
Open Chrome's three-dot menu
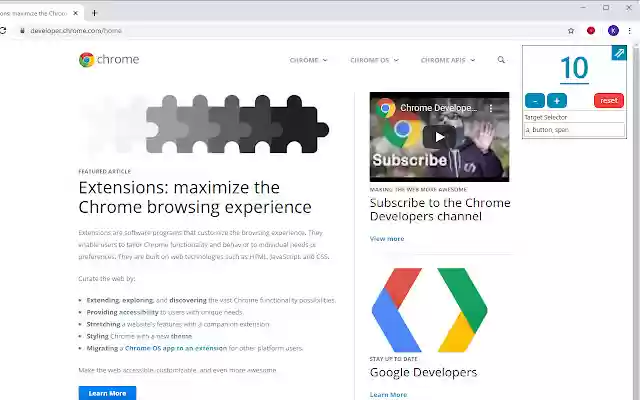click(x=630, y=31)
